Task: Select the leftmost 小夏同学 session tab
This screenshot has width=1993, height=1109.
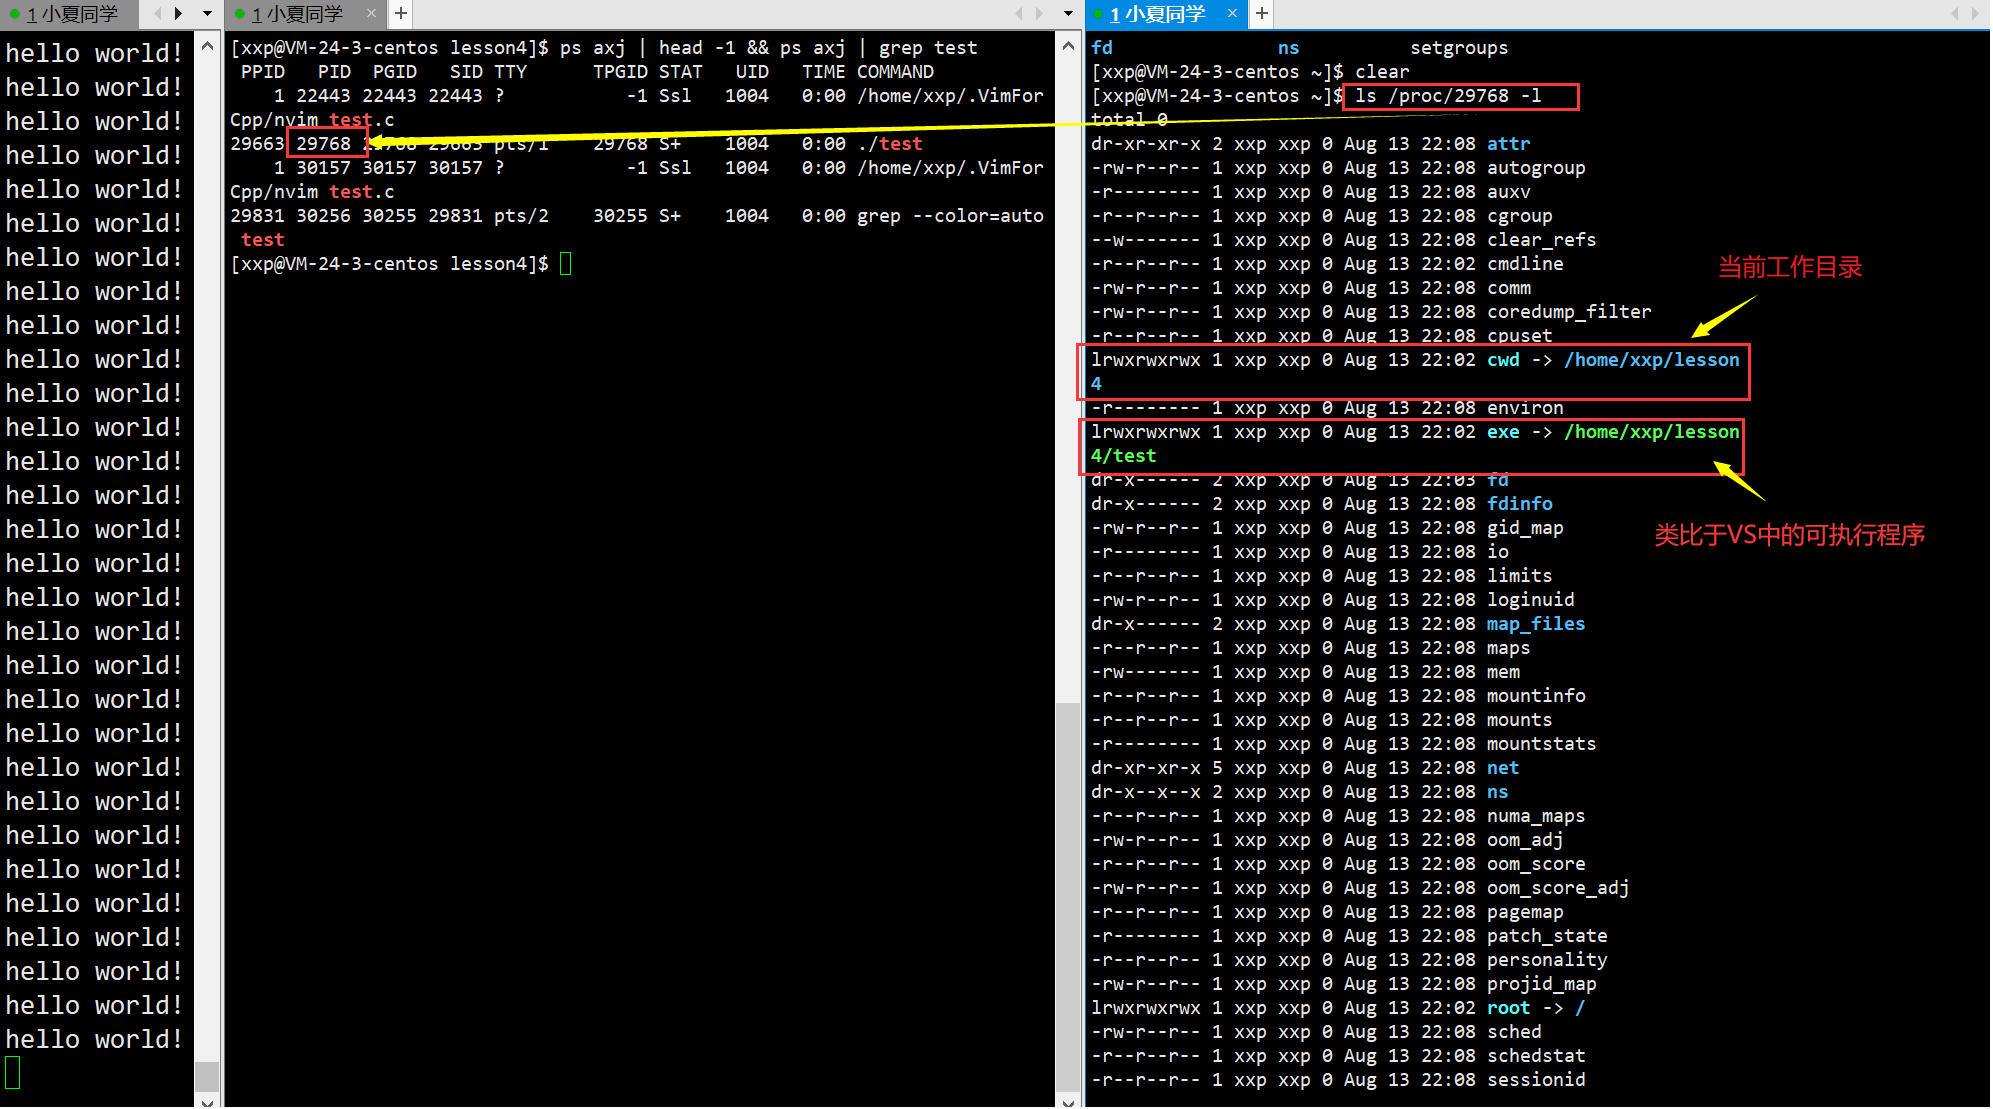Action: 70,14
